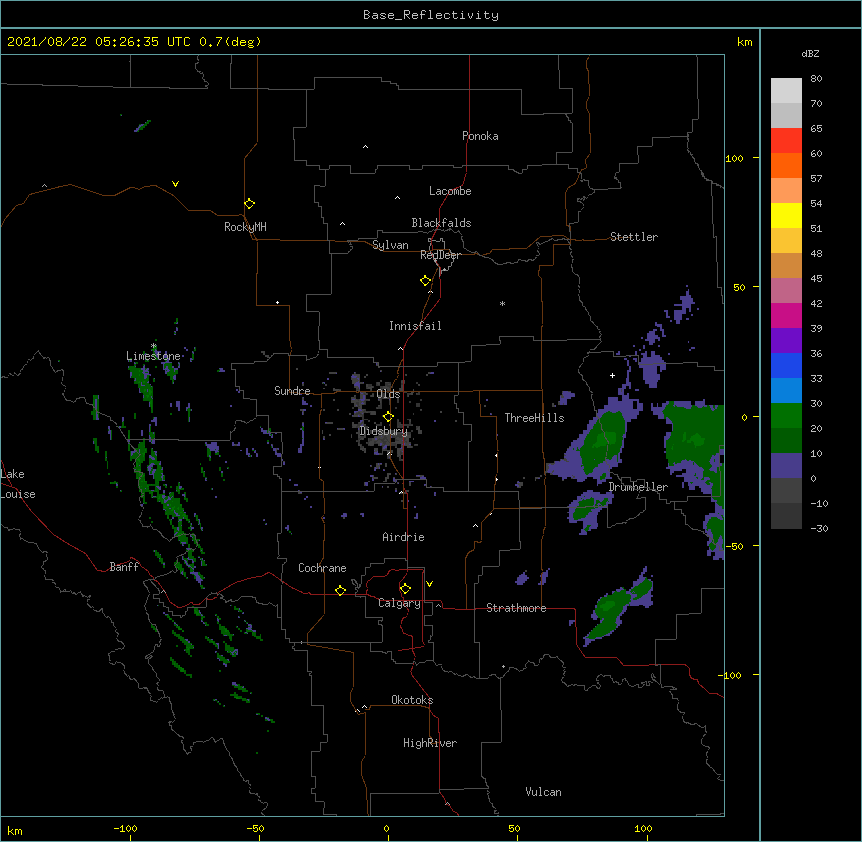Click the Cochrane label

322,568
